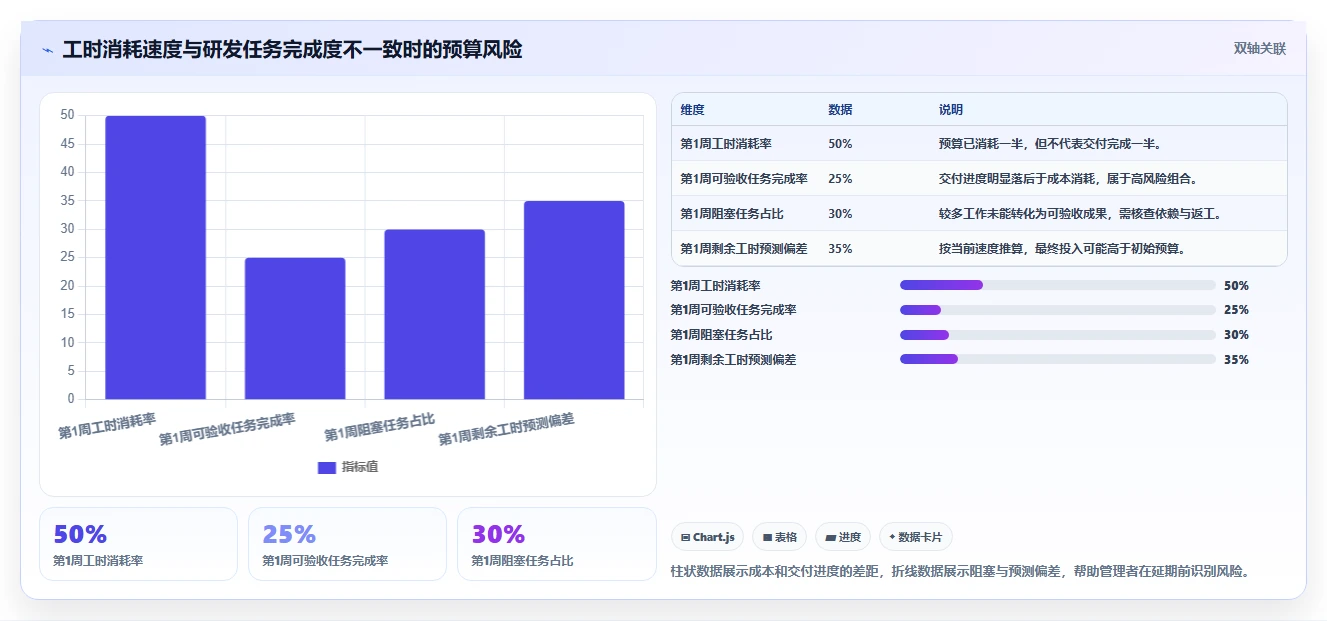This screenshot has width=1327, height=621.
Task: Click the 说明 column header
Action: click(950, 110)
